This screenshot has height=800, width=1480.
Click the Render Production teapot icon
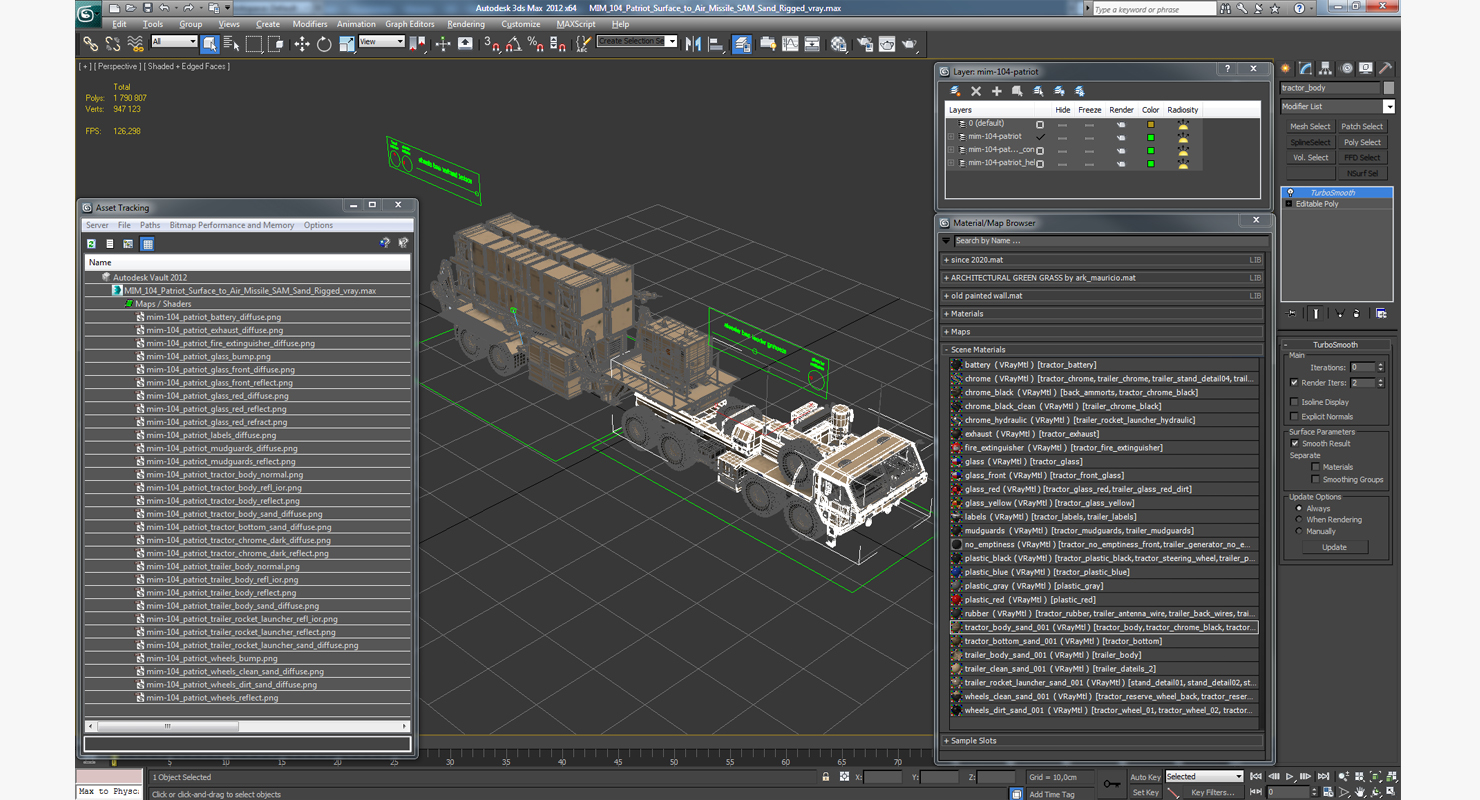click(x=909, y=44)
